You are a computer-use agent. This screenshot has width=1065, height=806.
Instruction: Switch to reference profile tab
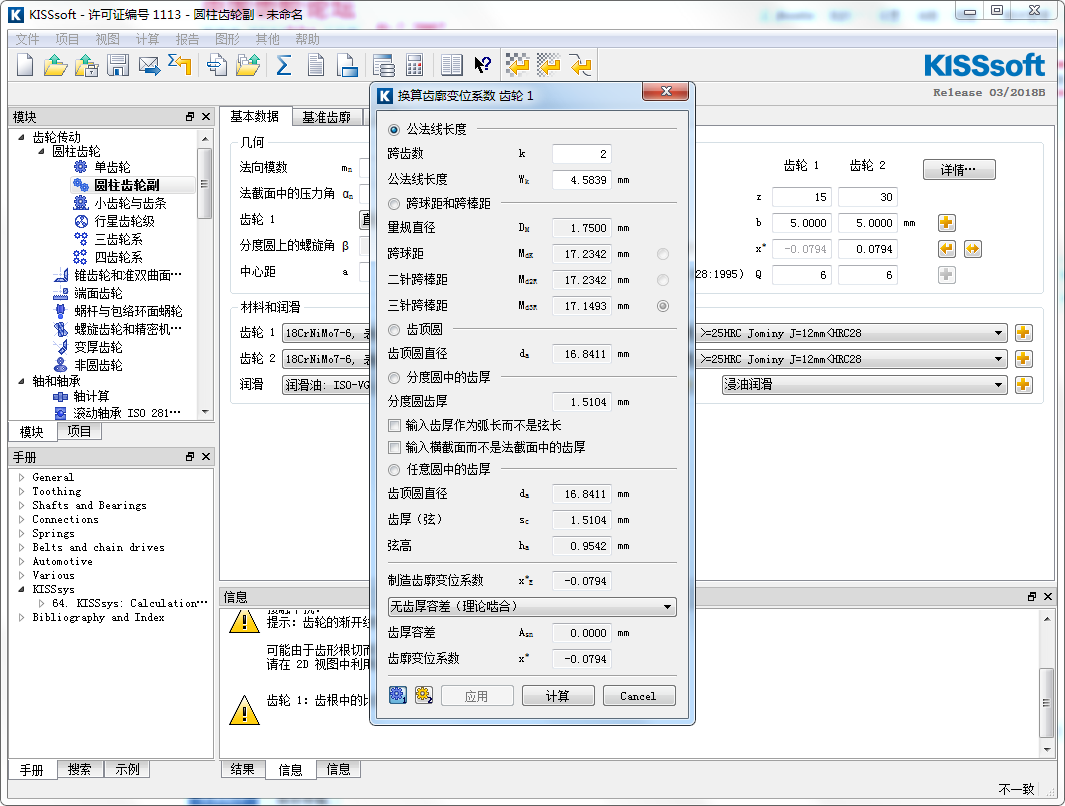pyautogui.click(x=327, y=117)
